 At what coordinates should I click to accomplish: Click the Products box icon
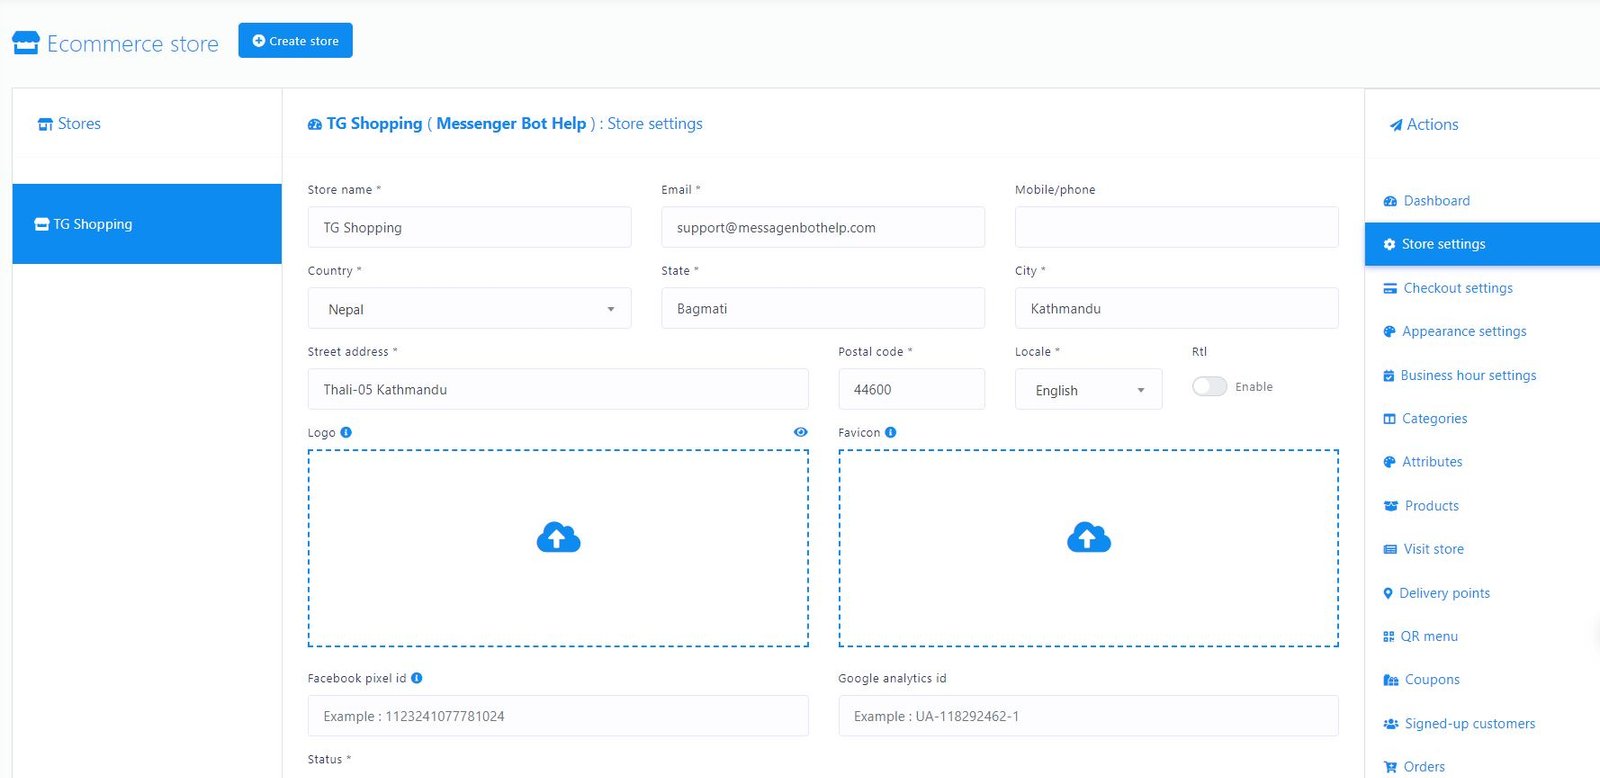pyautogui.click(x=1390, y=506)
